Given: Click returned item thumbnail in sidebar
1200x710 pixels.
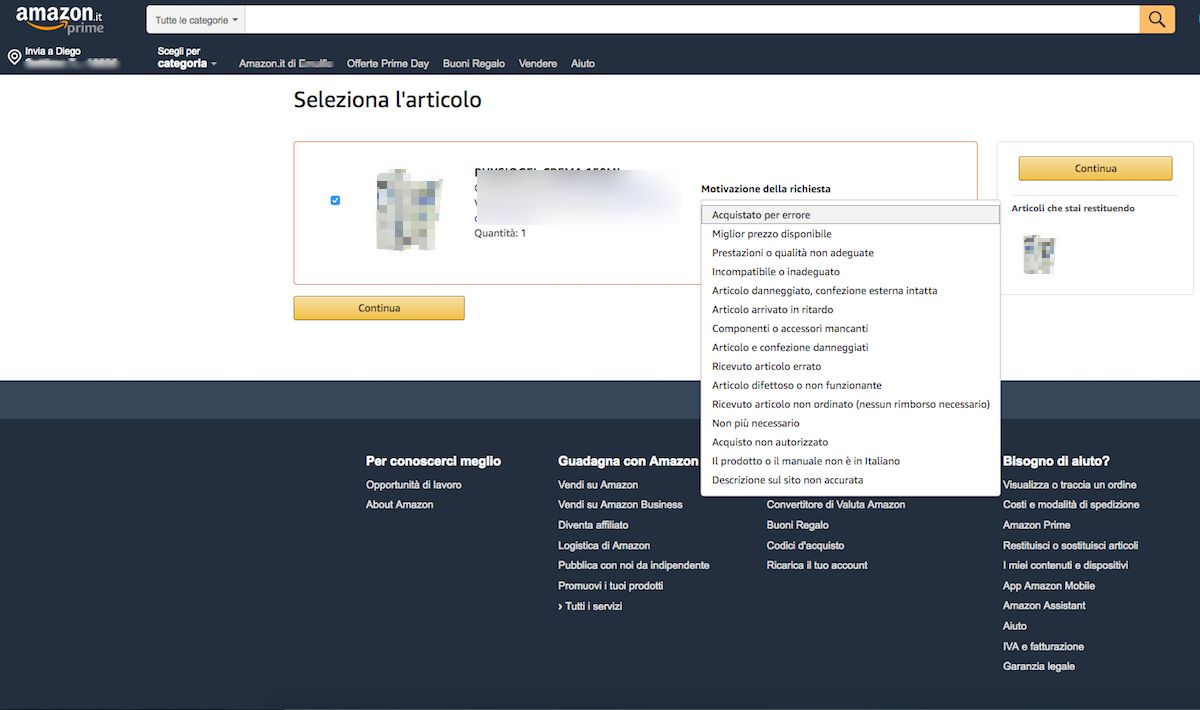Looking at the screenshot, I should point(1039,254).
